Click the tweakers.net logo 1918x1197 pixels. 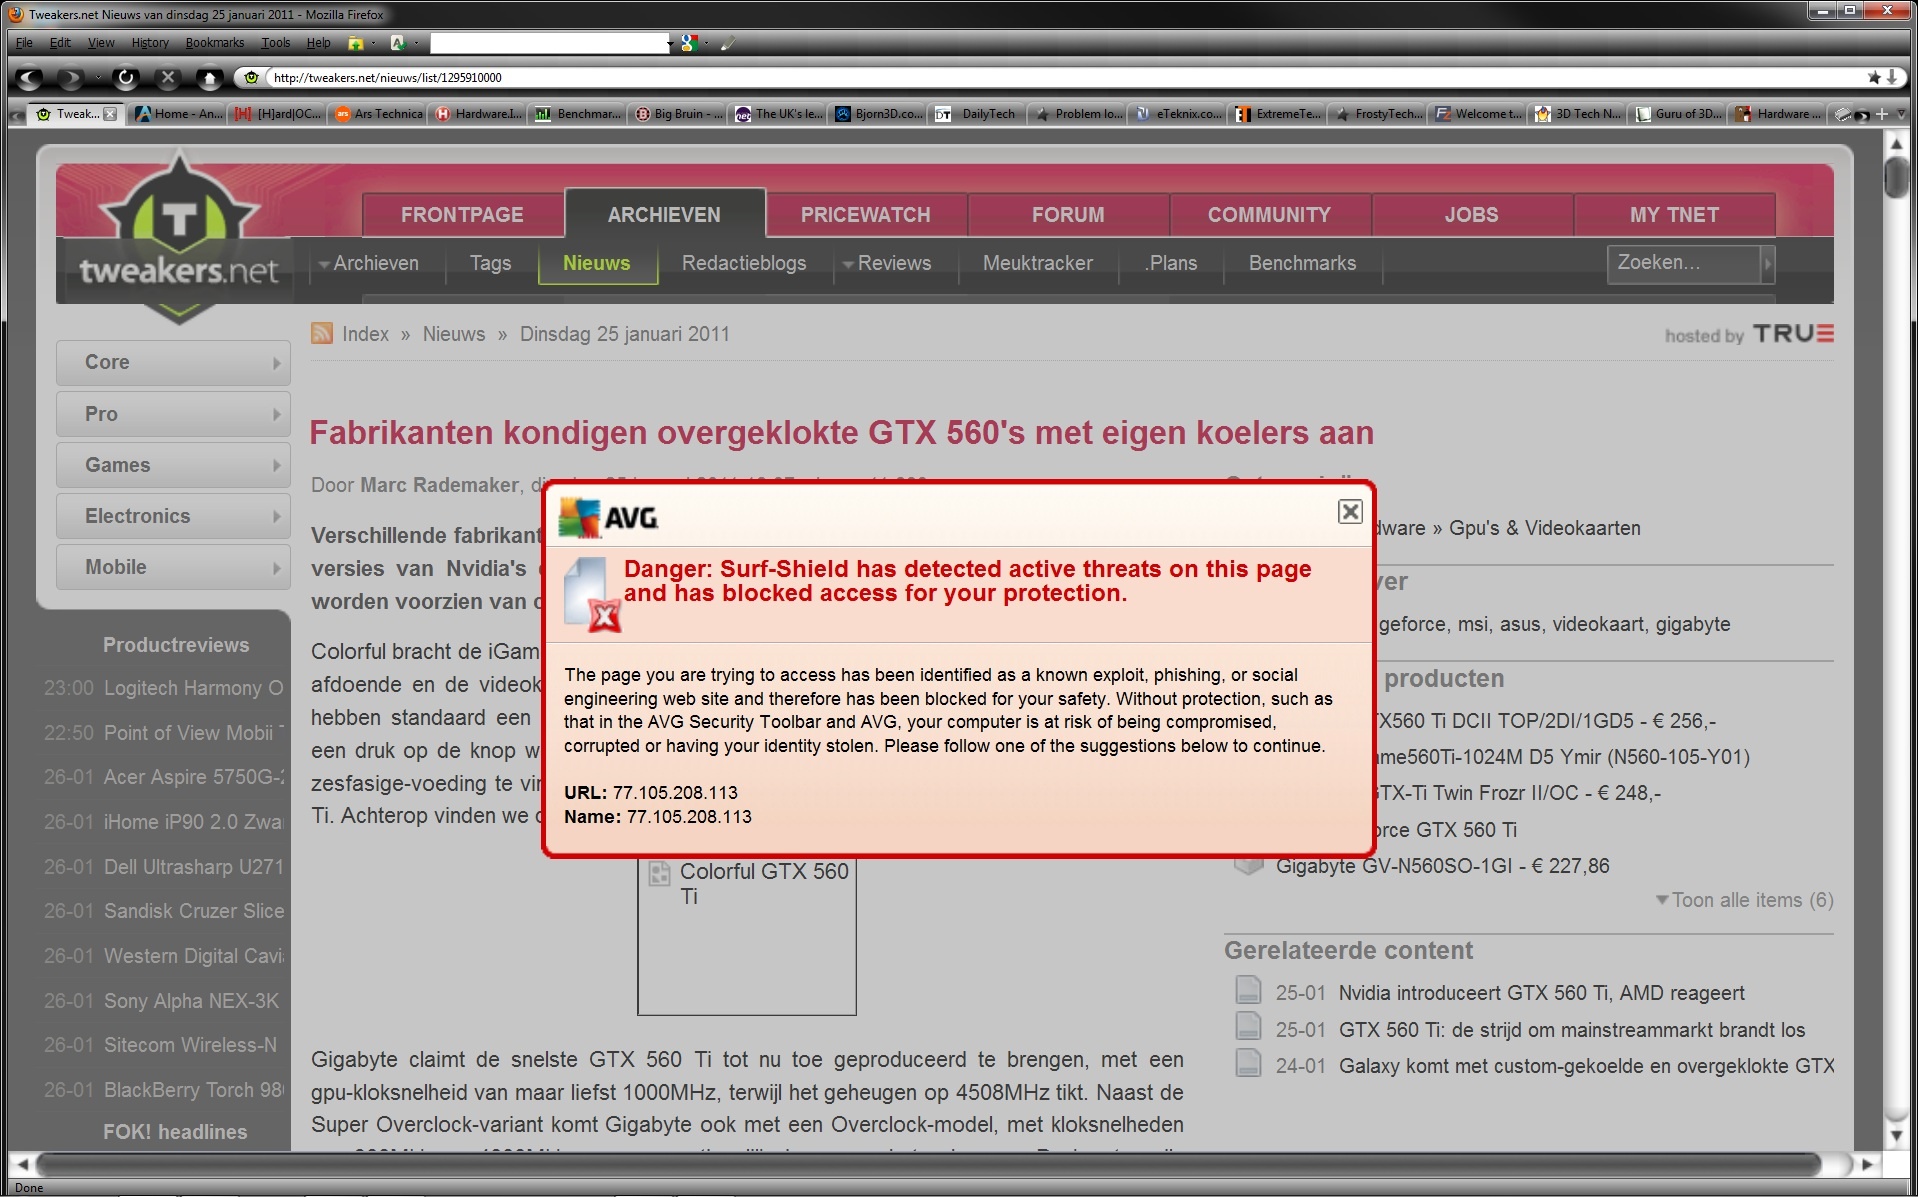[178, 240]
